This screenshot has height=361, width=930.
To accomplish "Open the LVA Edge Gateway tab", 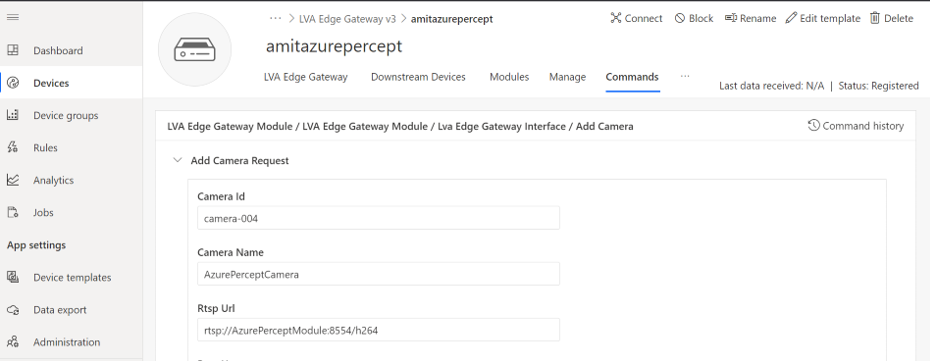I will (x=306, y=77).
